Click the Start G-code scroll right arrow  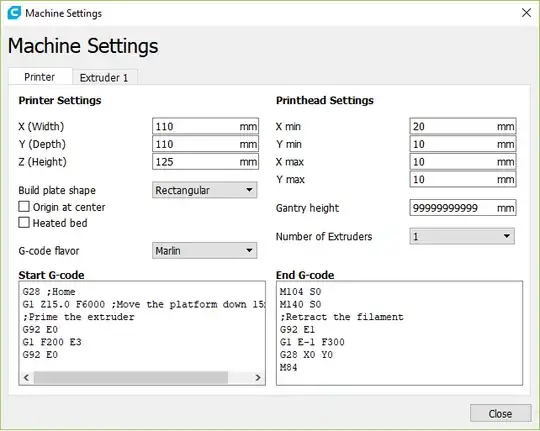pyautogui.click(x=258, y=378)
